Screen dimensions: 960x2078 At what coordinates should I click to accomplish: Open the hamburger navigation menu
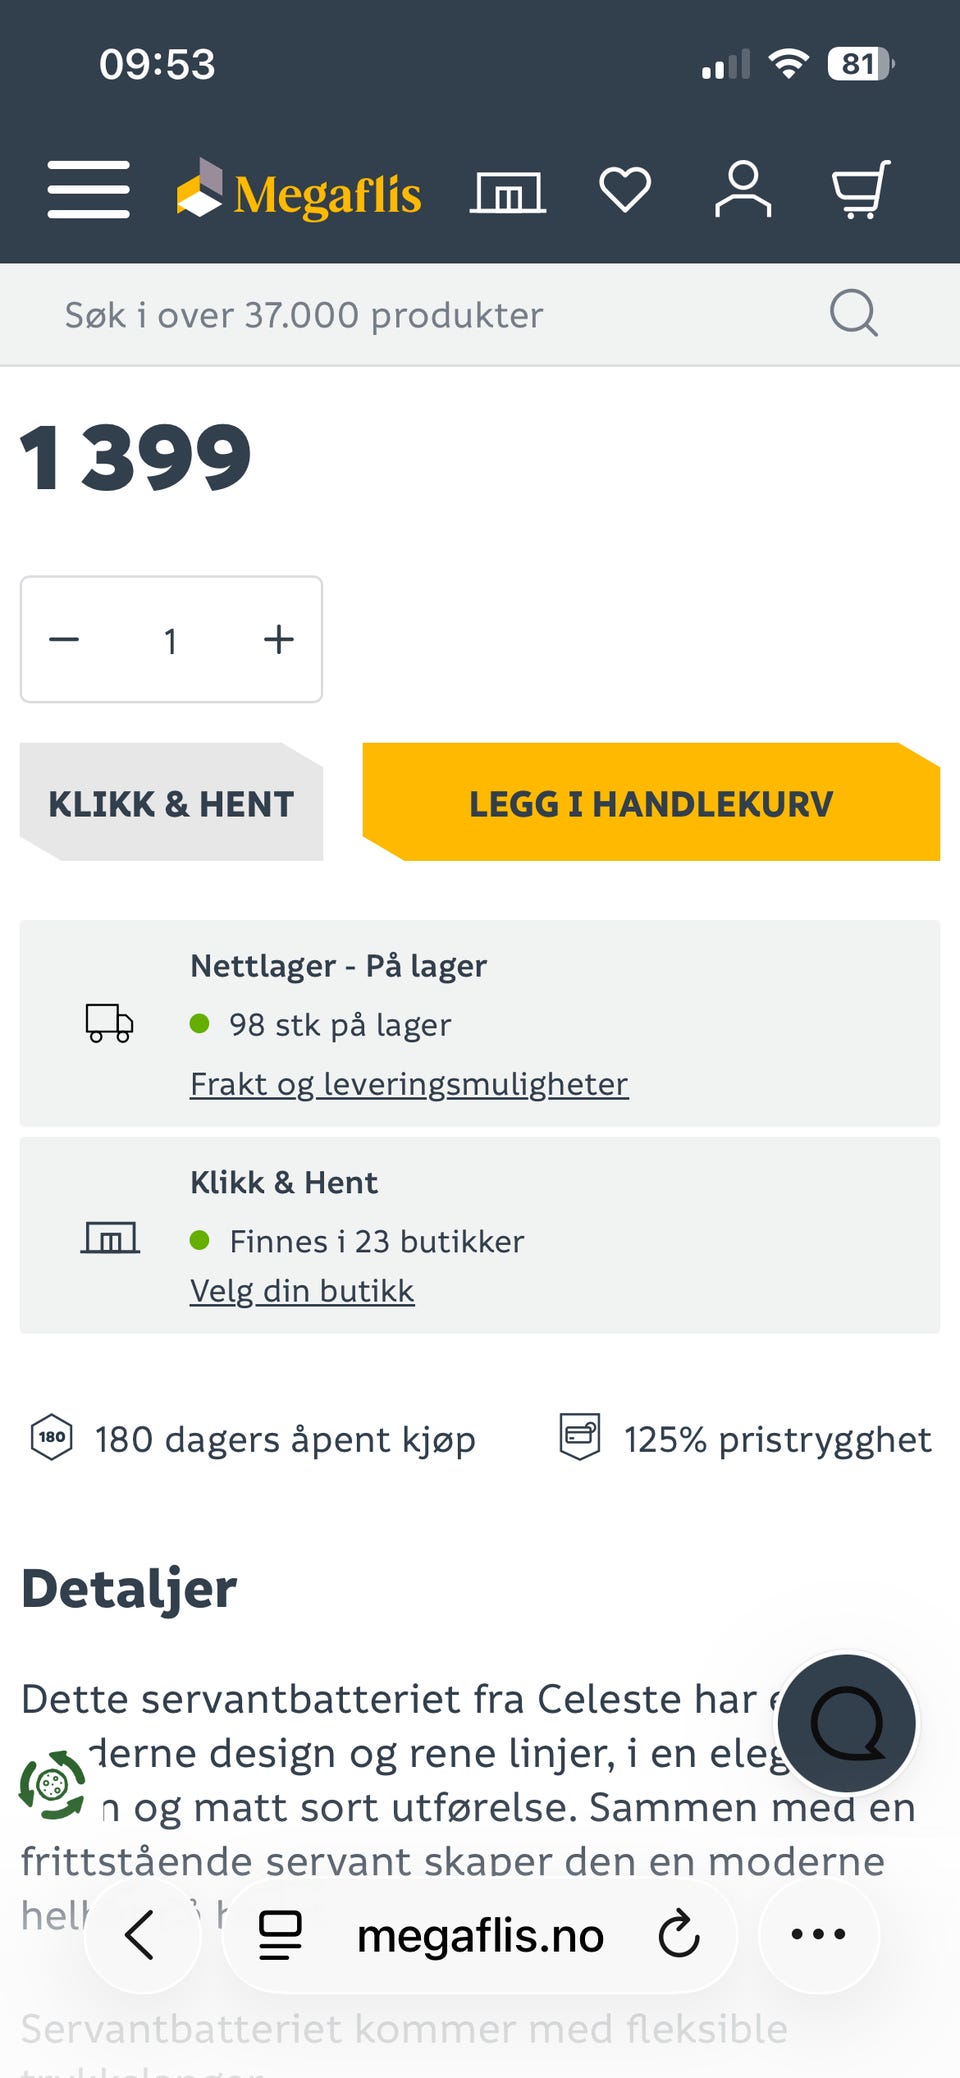click(88, 189)
